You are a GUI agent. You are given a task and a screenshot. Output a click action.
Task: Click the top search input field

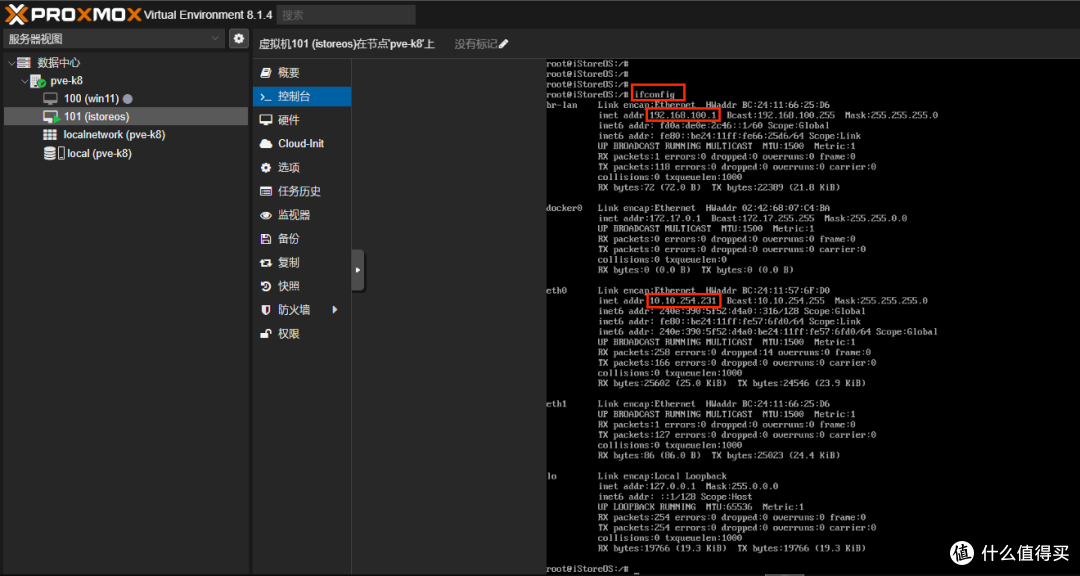pos(346,14)
